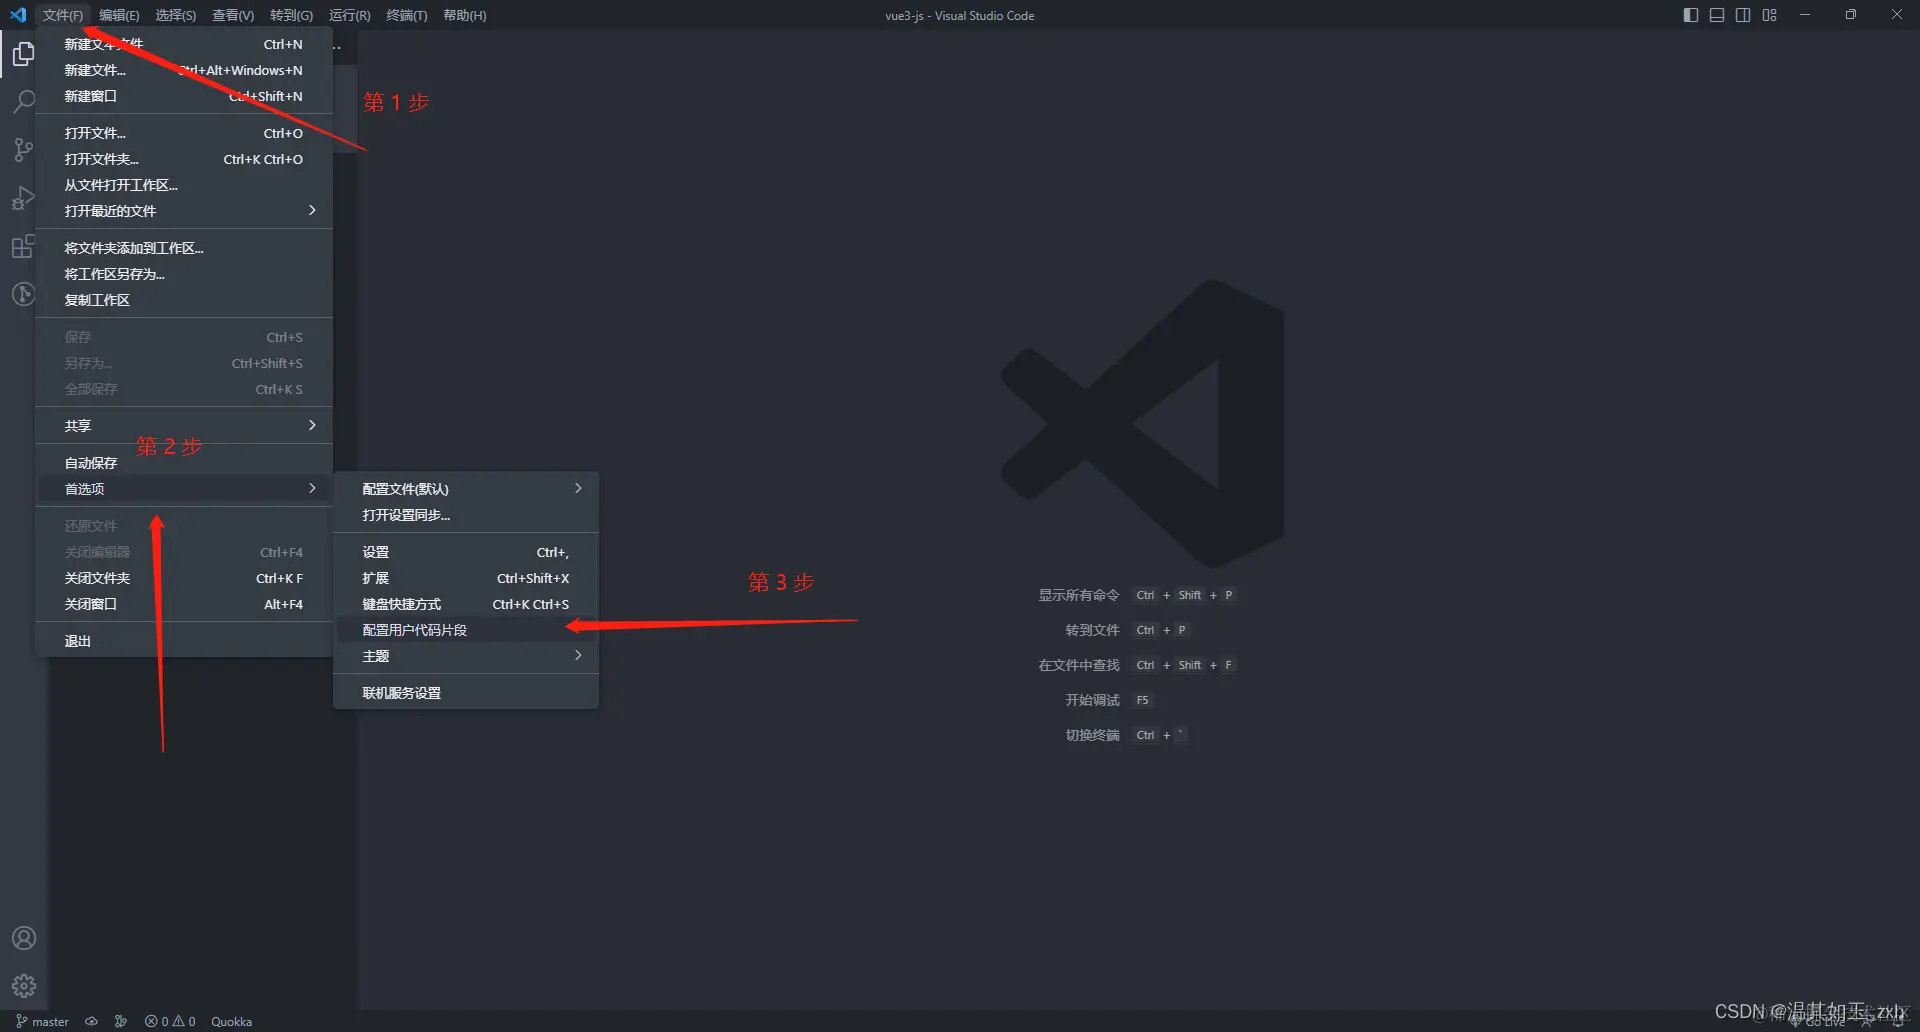Toggle the secondary side bar layout icon
This screenshot has height=1032, width=1920.
(1743, 15)
